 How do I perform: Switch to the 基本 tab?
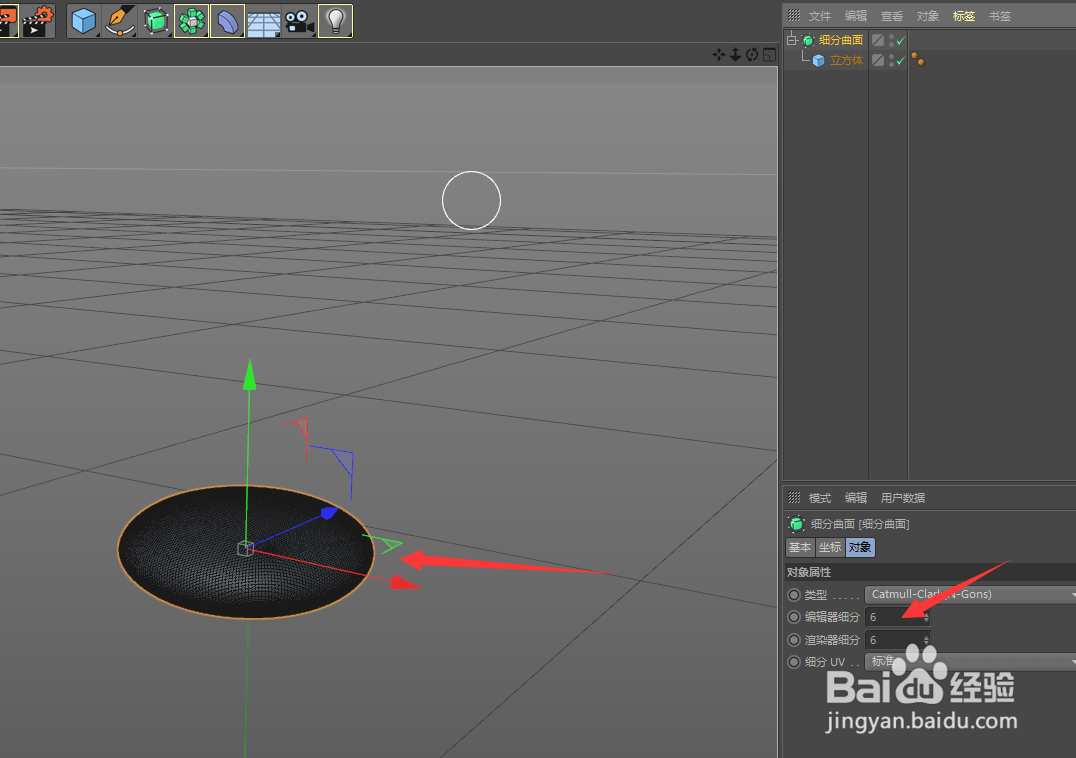[x=800, y=547]
